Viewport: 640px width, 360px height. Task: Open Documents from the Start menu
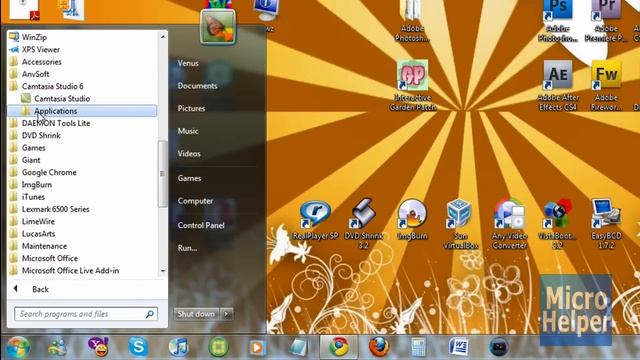coord(197,86)
